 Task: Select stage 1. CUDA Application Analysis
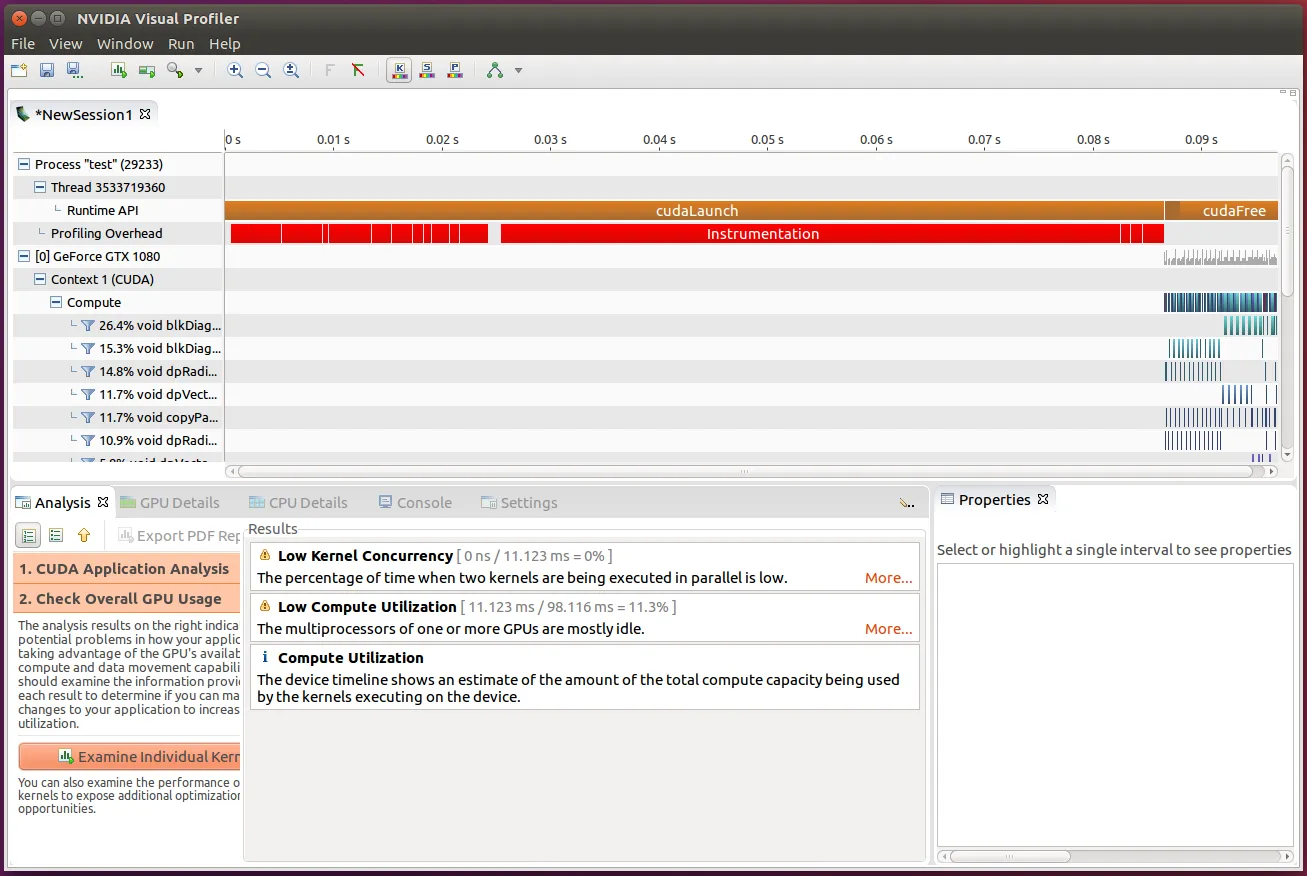click(x=126, y=568)
